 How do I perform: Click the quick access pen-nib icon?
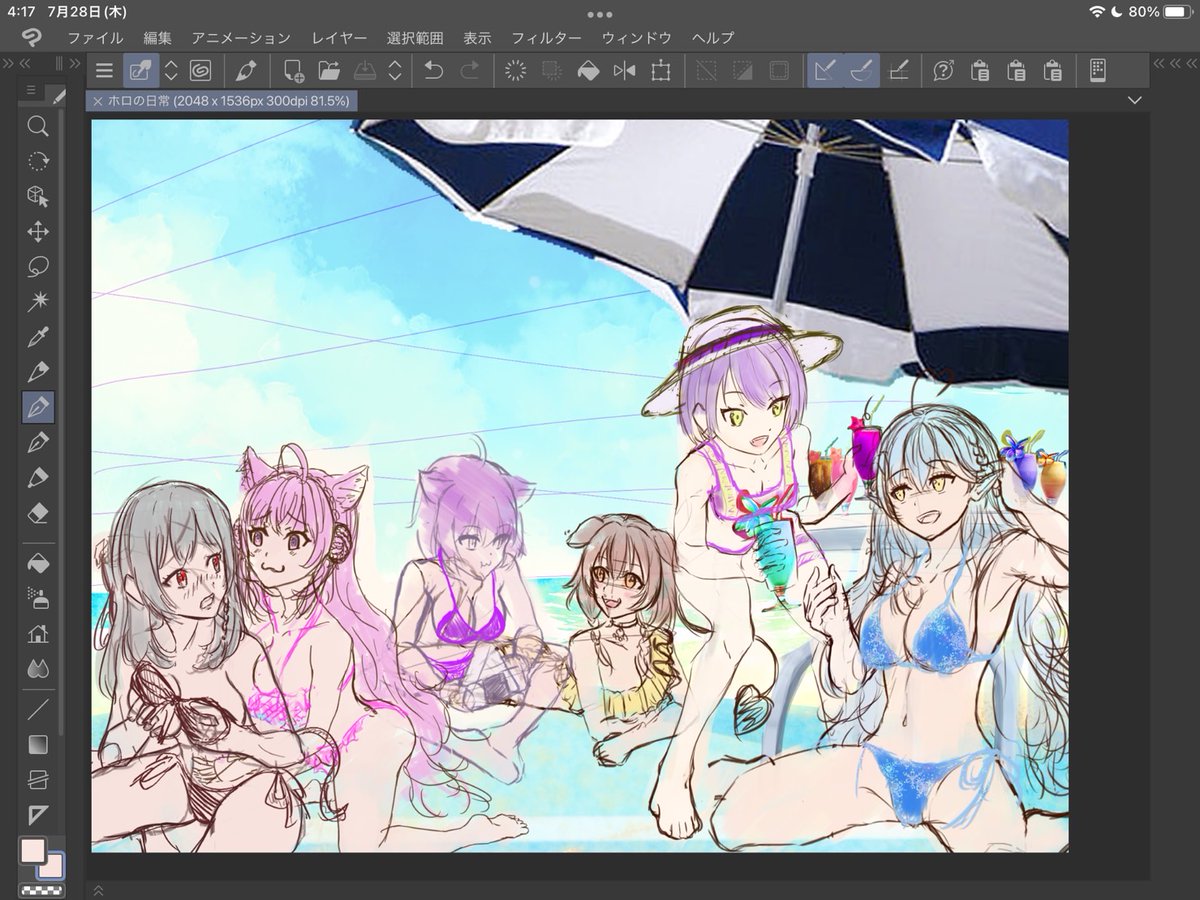pos(246,70)
